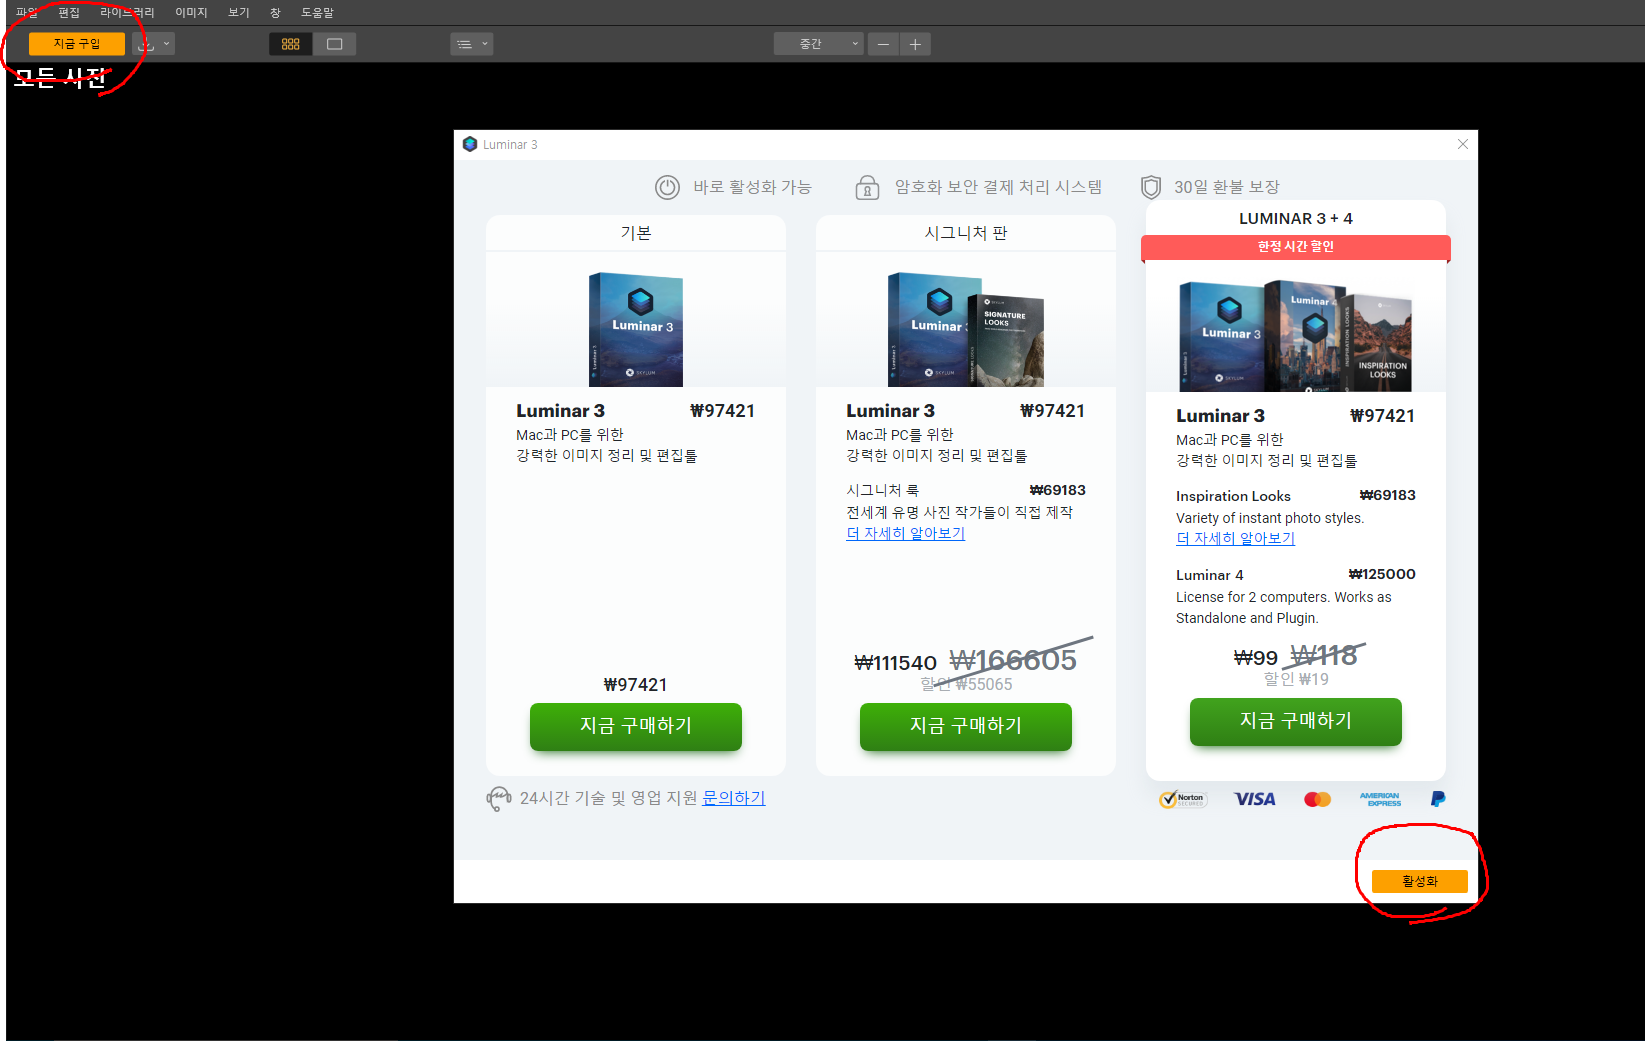Click the American Express logo
1645x1041 pixels.
click(x=1380, y=799)
